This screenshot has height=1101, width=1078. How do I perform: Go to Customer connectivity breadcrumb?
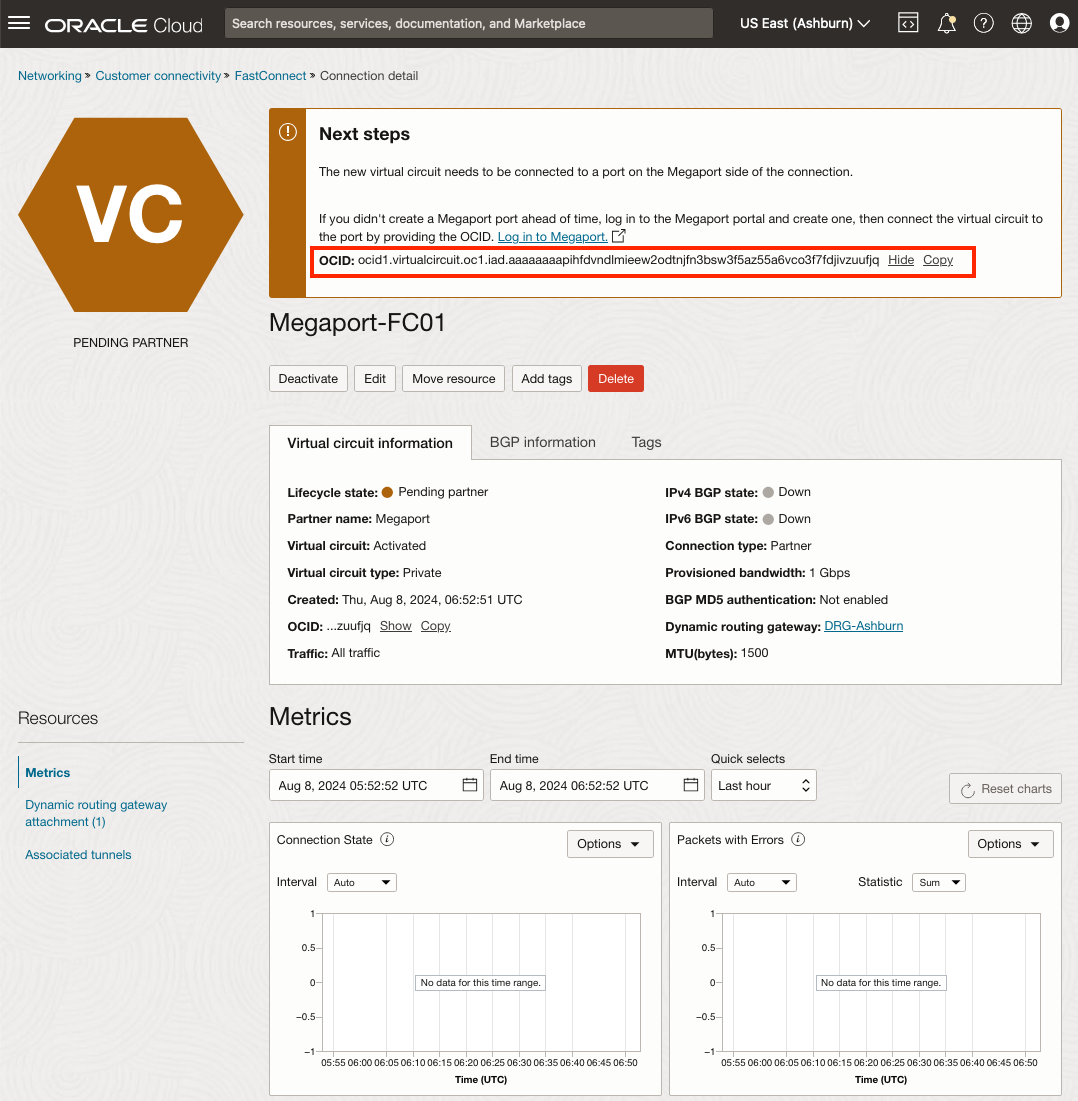pyautogui.click(x=158, y=76)
